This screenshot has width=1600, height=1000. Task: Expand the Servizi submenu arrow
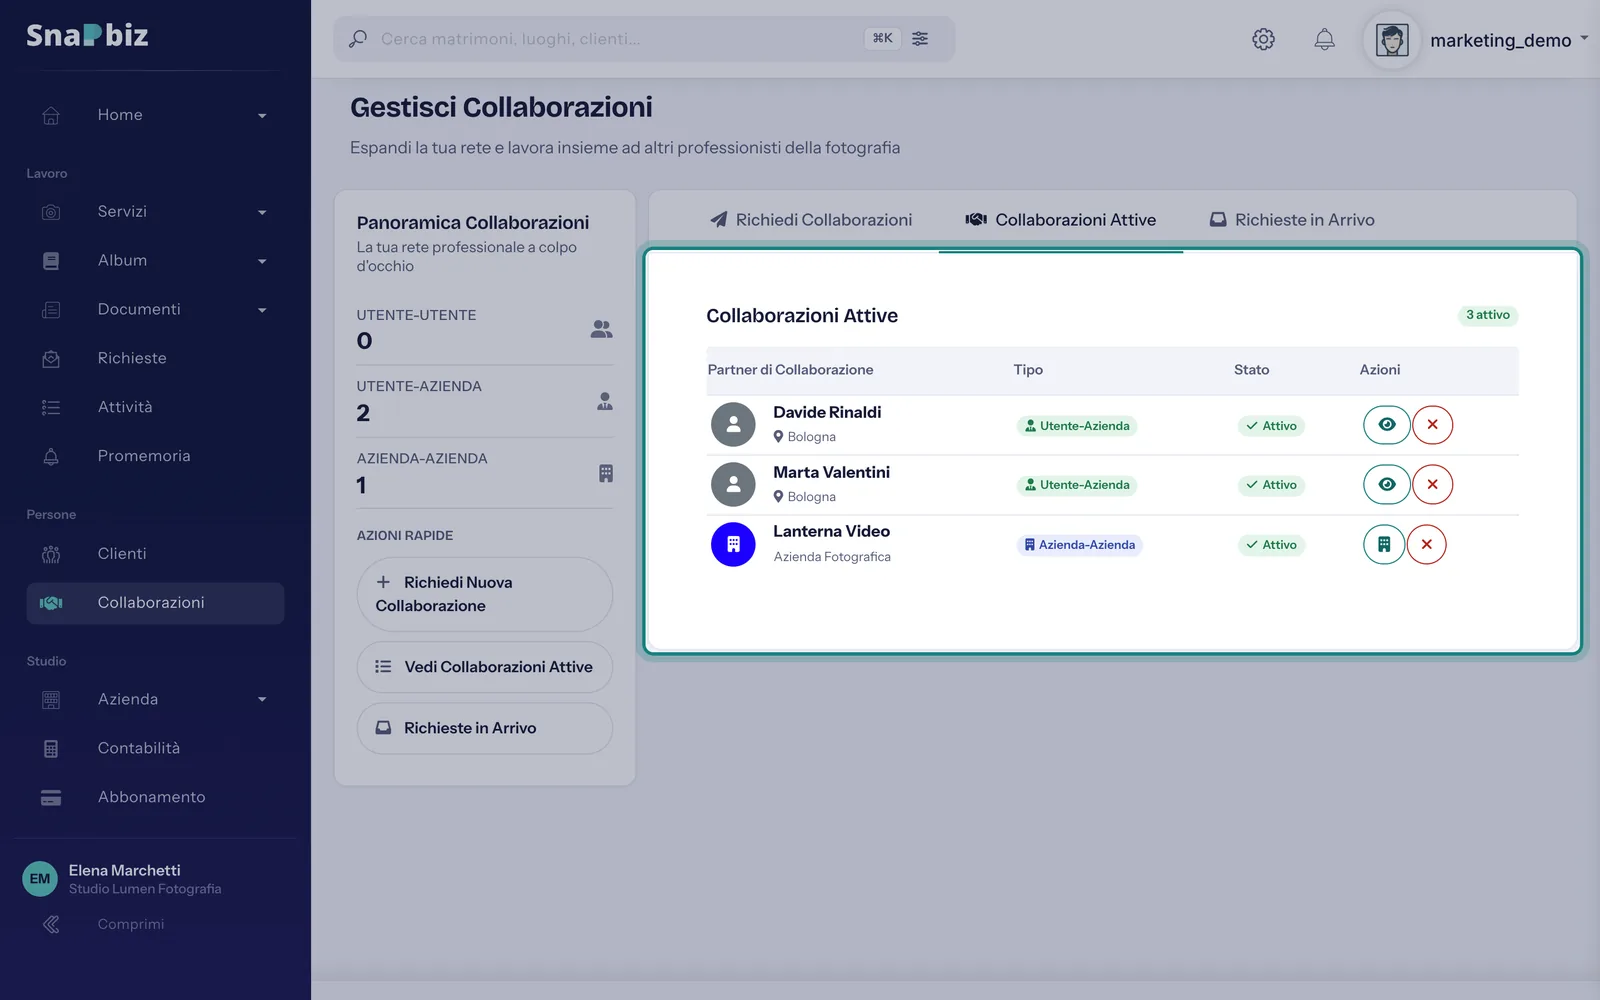262,212
